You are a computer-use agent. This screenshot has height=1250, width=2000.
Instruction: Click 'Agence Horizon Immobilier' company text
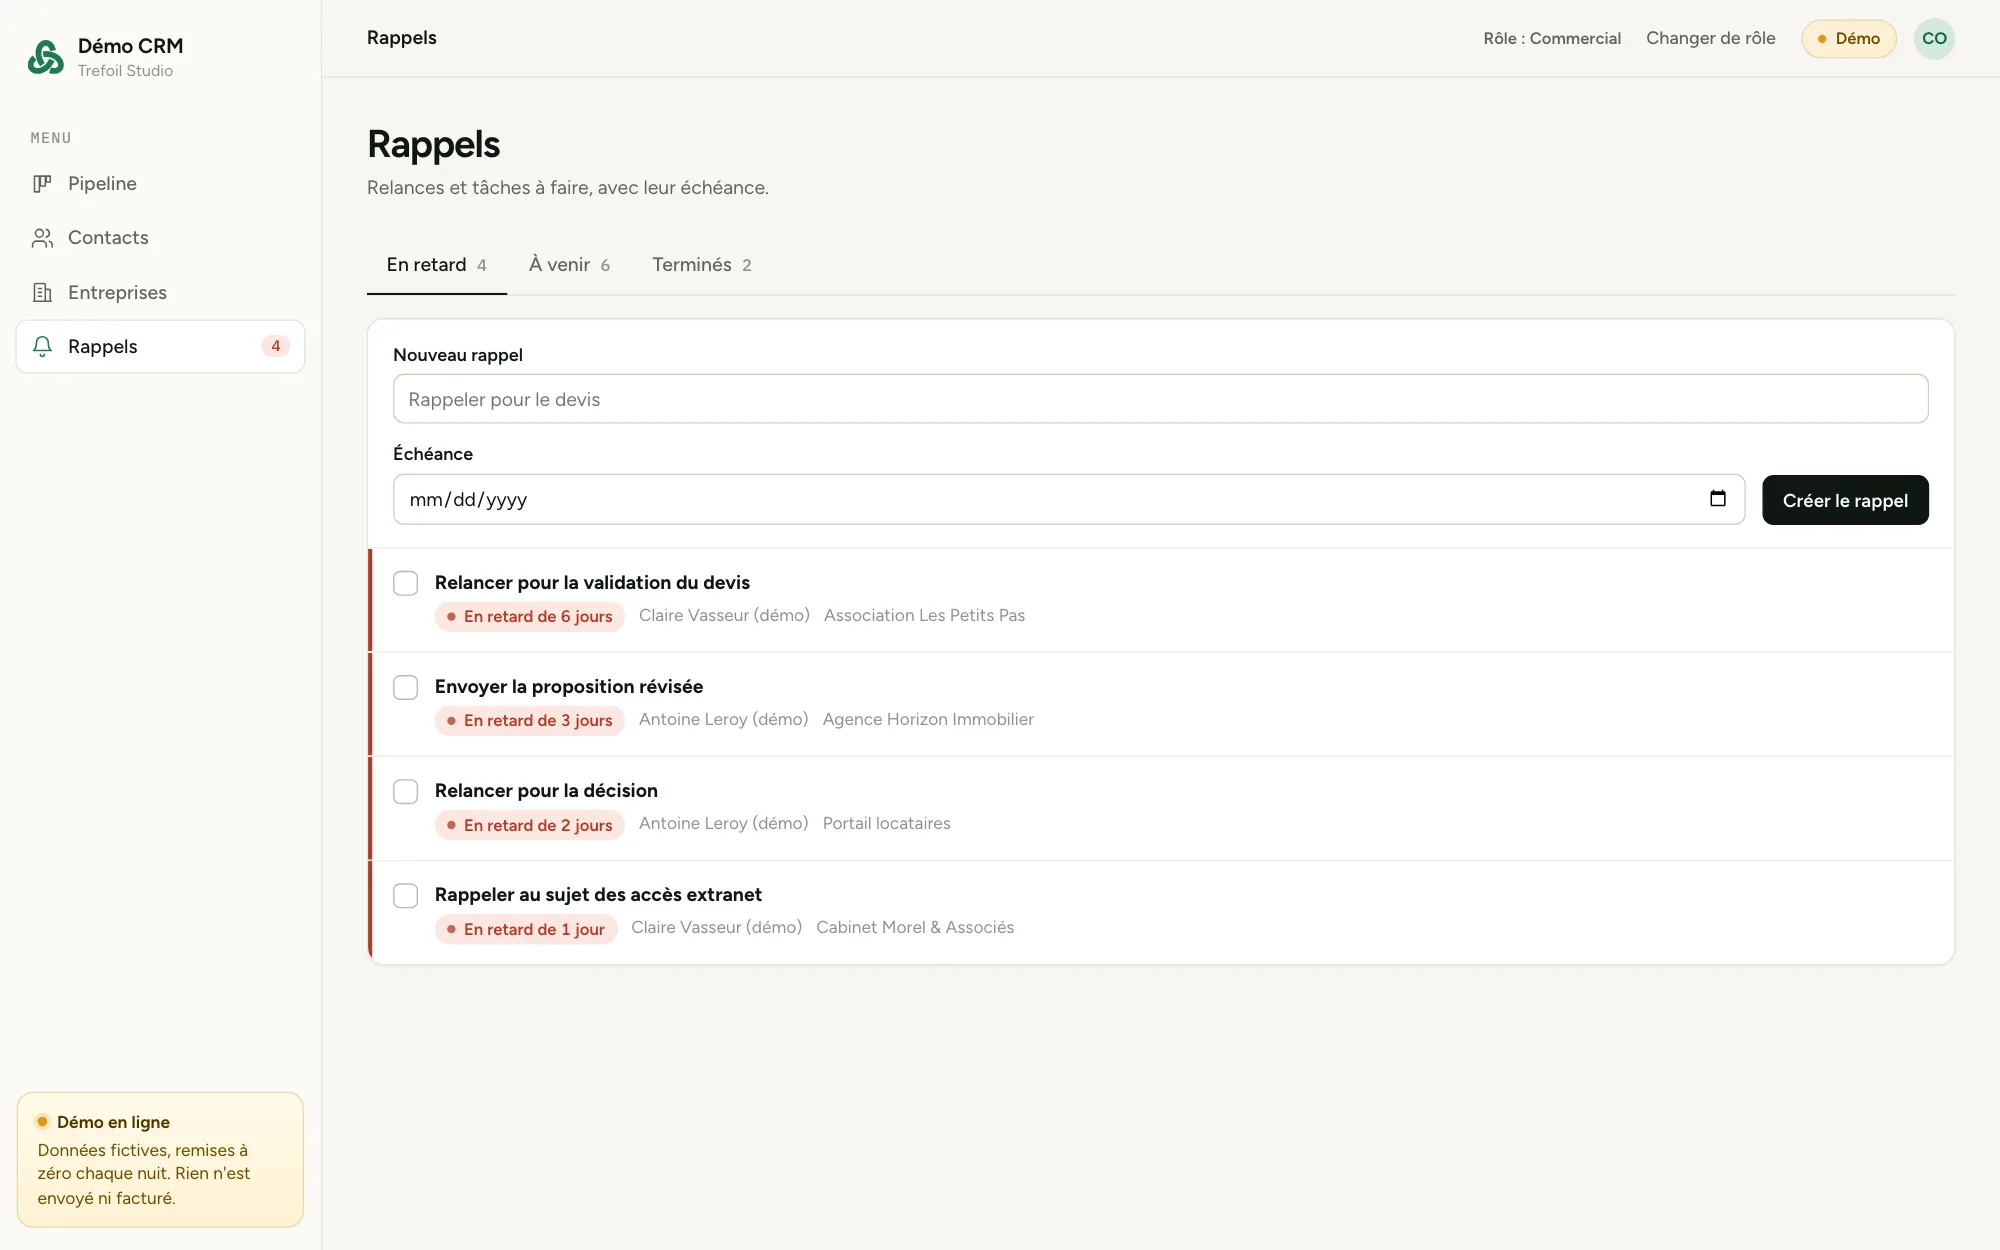(x=928, y=720)
